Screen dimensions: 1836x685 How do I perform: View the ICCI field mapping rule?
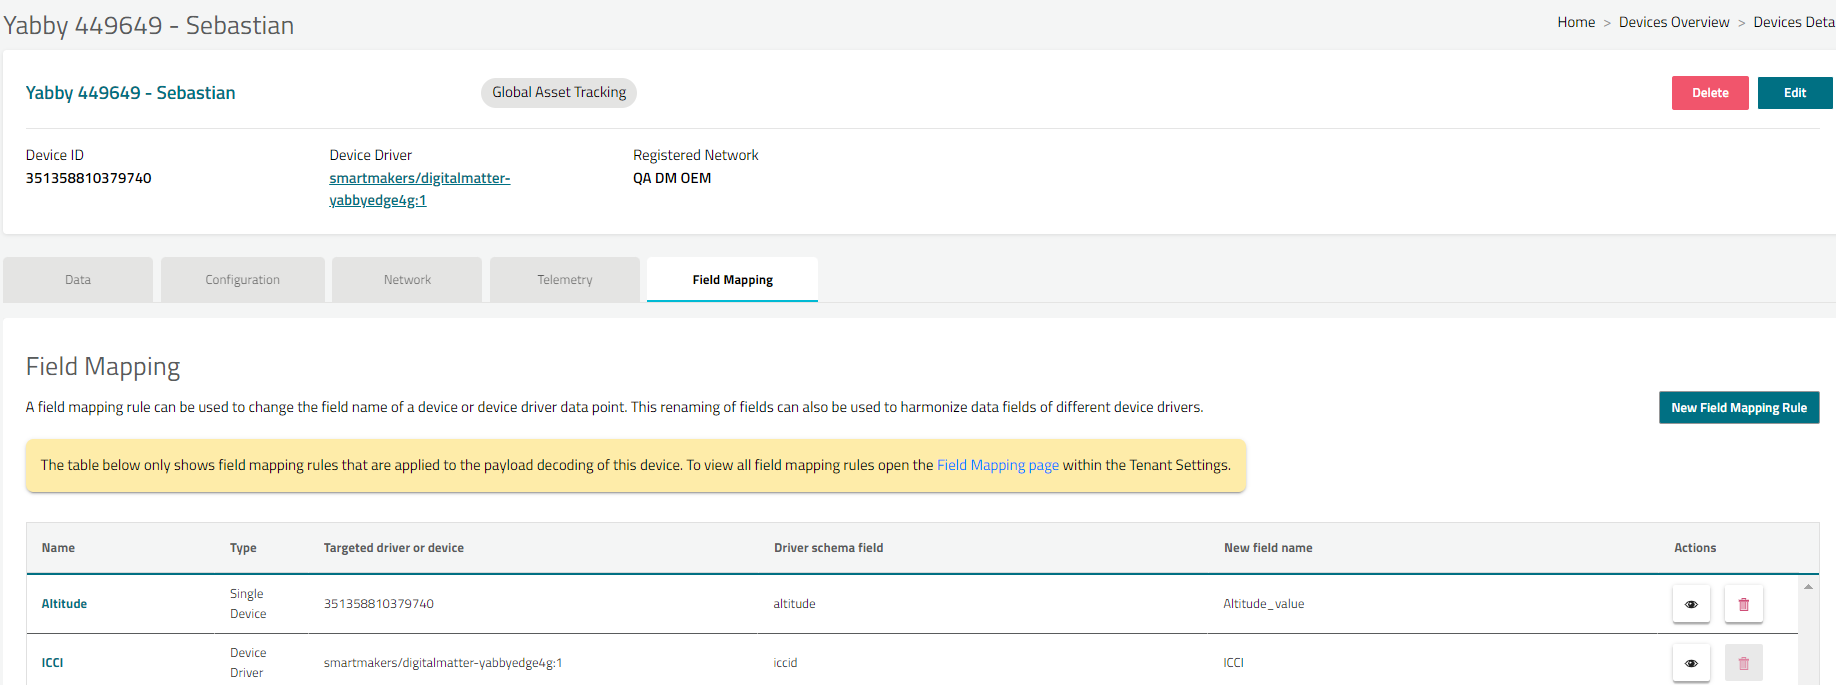[1691, 663]
